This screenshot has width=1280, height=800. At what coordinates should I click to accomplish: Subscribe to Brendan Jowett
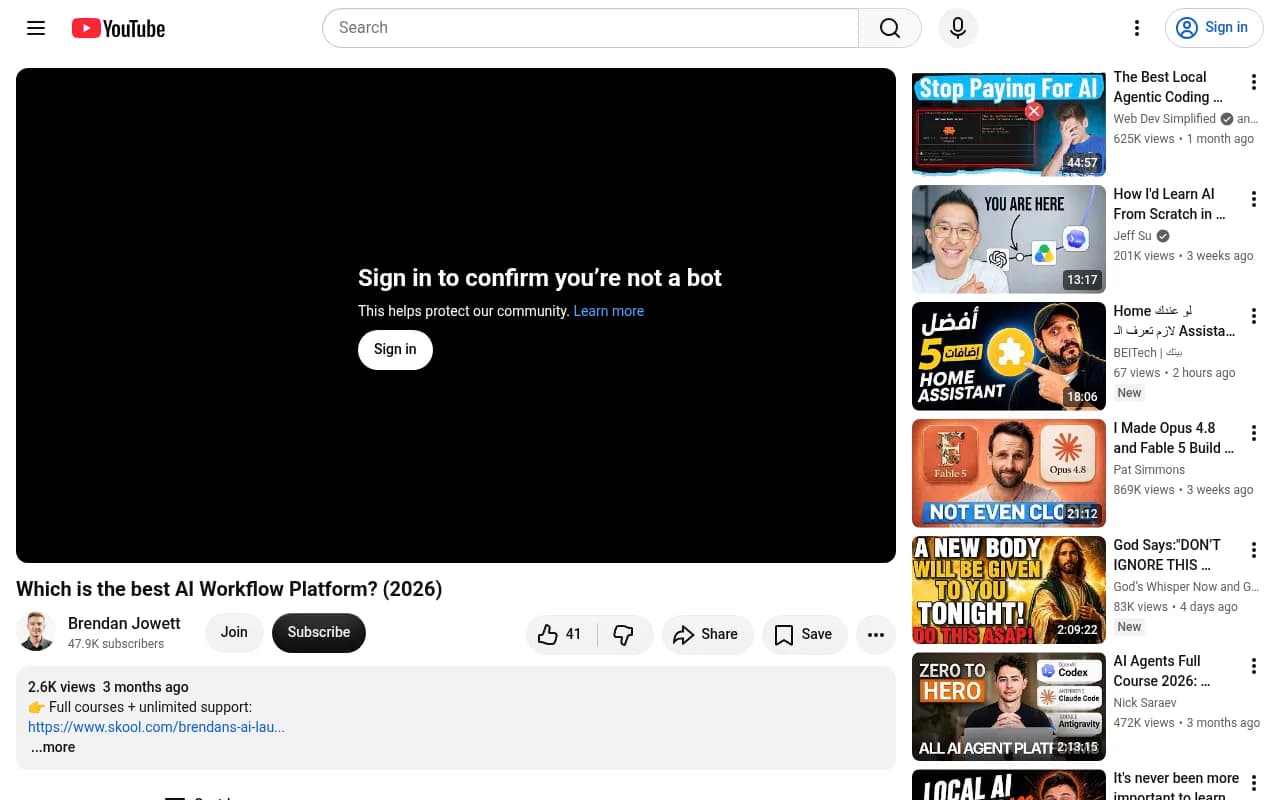(319, 632)
